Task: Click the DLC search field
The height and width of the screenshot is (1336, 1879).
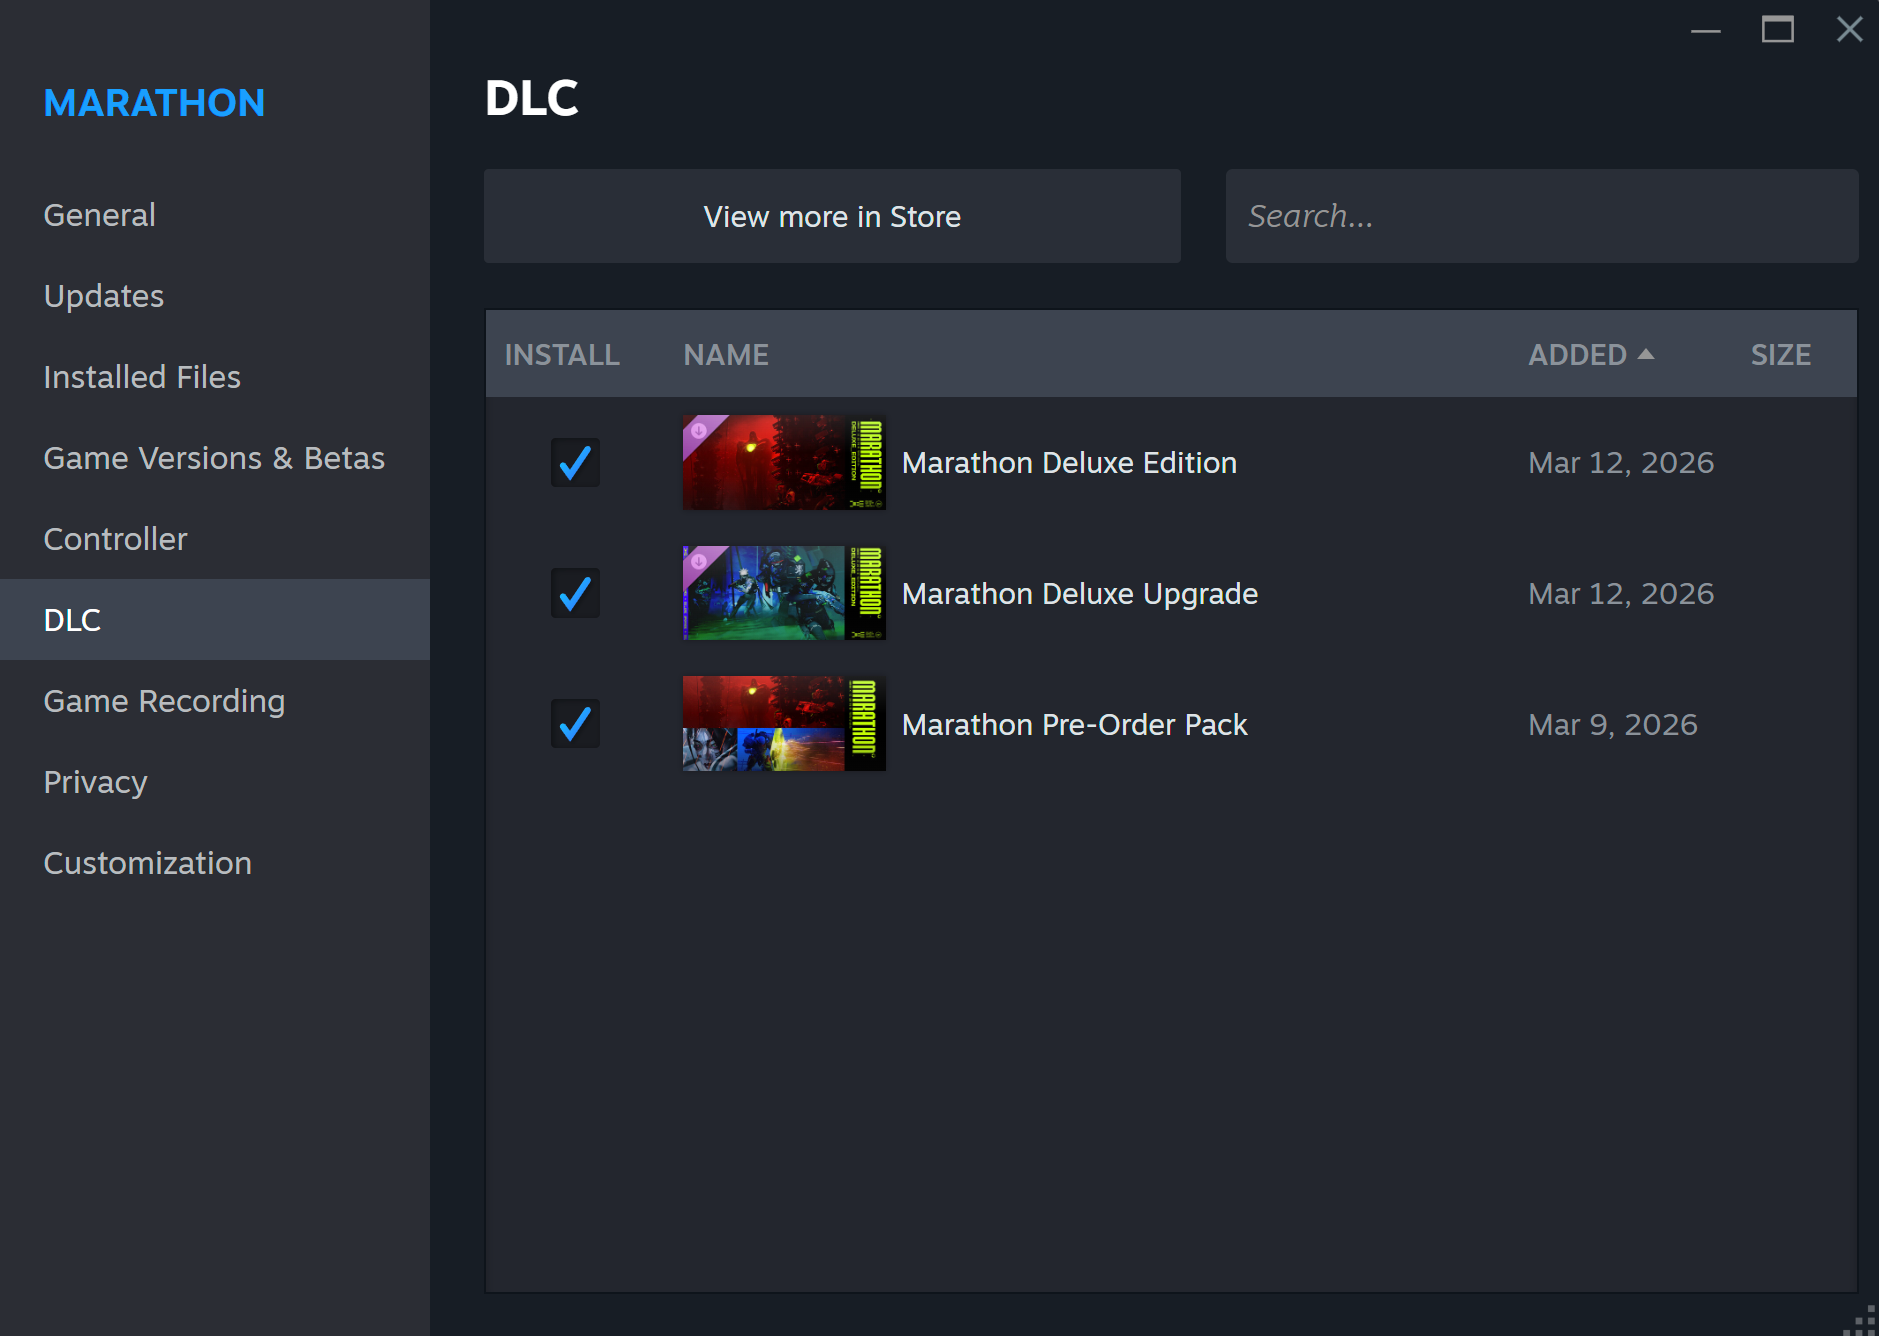Action: pyautogui.click(x=1541, y=216)
